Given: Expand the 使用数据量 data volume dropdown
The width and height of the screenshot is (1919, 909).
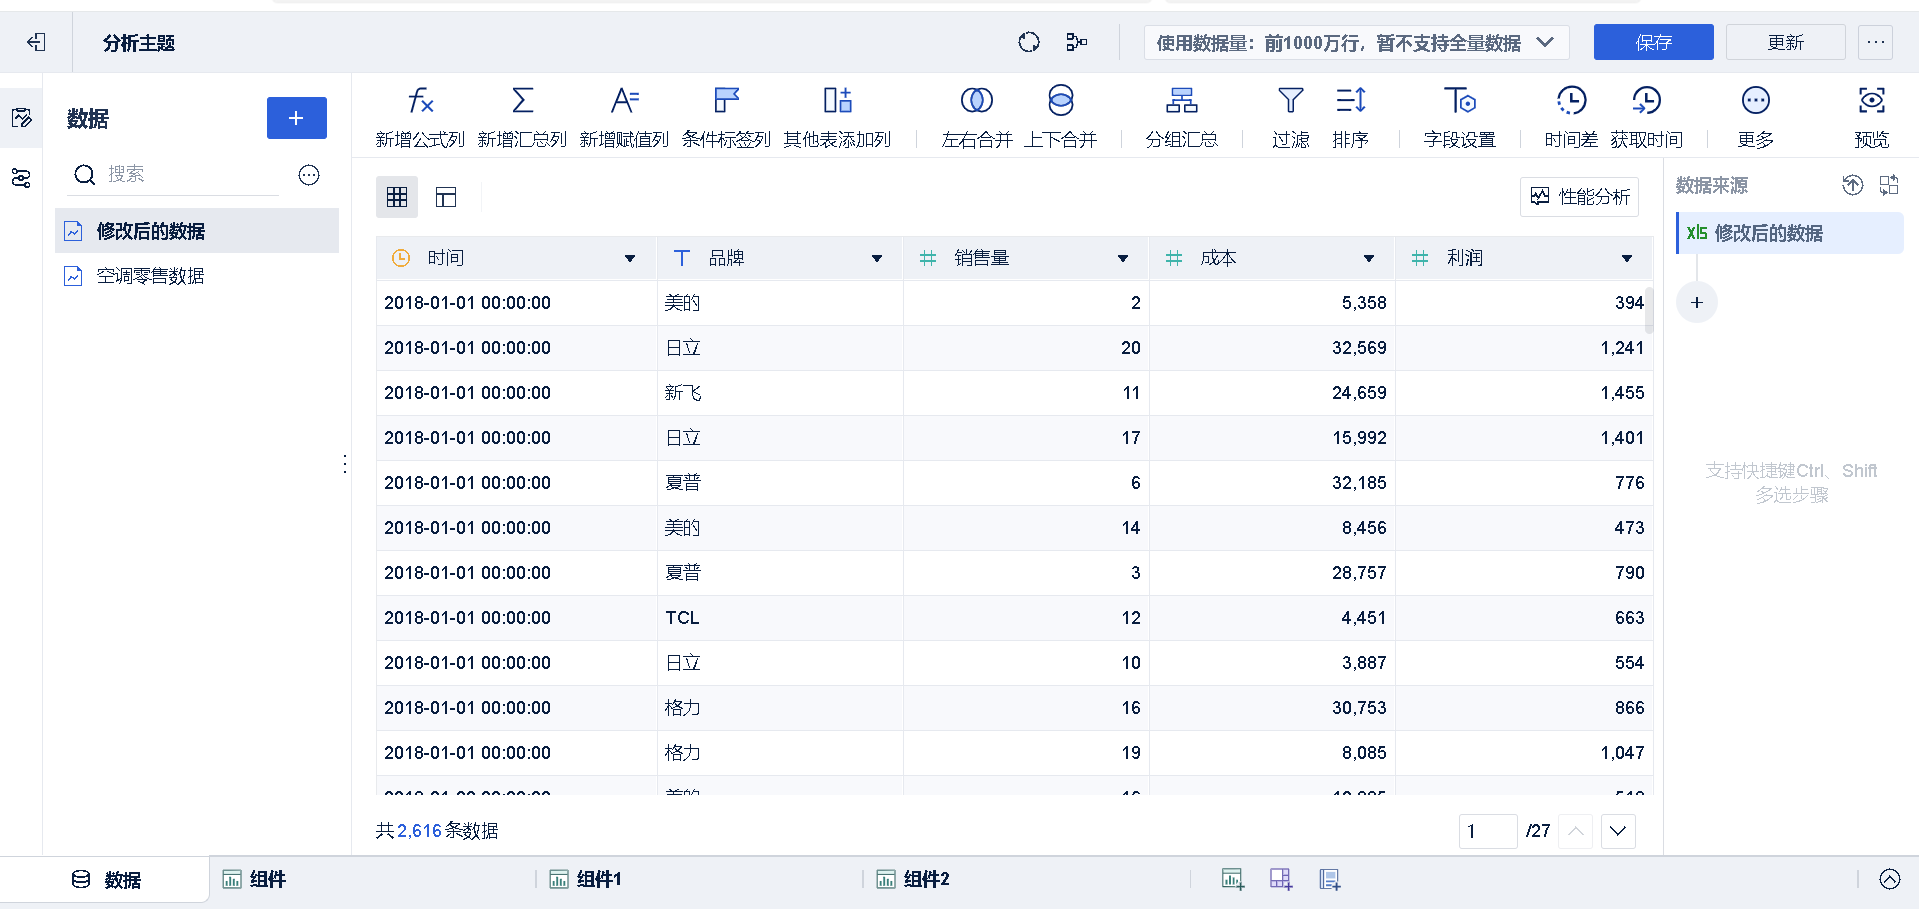Looking at the screenshot, I should point(1356,42).
